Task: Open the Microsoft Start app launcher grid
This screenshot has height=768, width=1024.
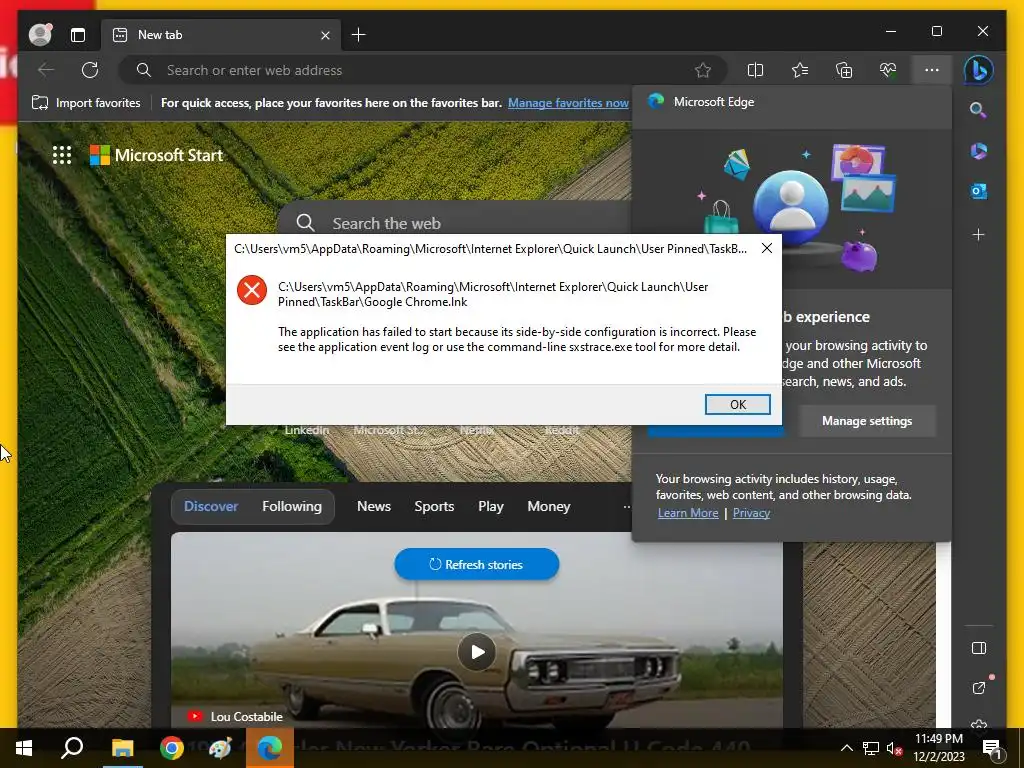Action: point(62,155)
